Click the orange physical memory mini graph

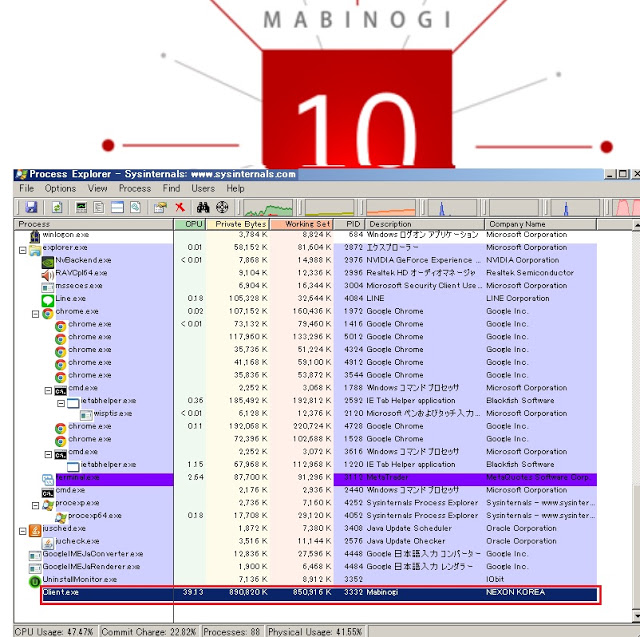pyautogui.click(x=391, y=207)
